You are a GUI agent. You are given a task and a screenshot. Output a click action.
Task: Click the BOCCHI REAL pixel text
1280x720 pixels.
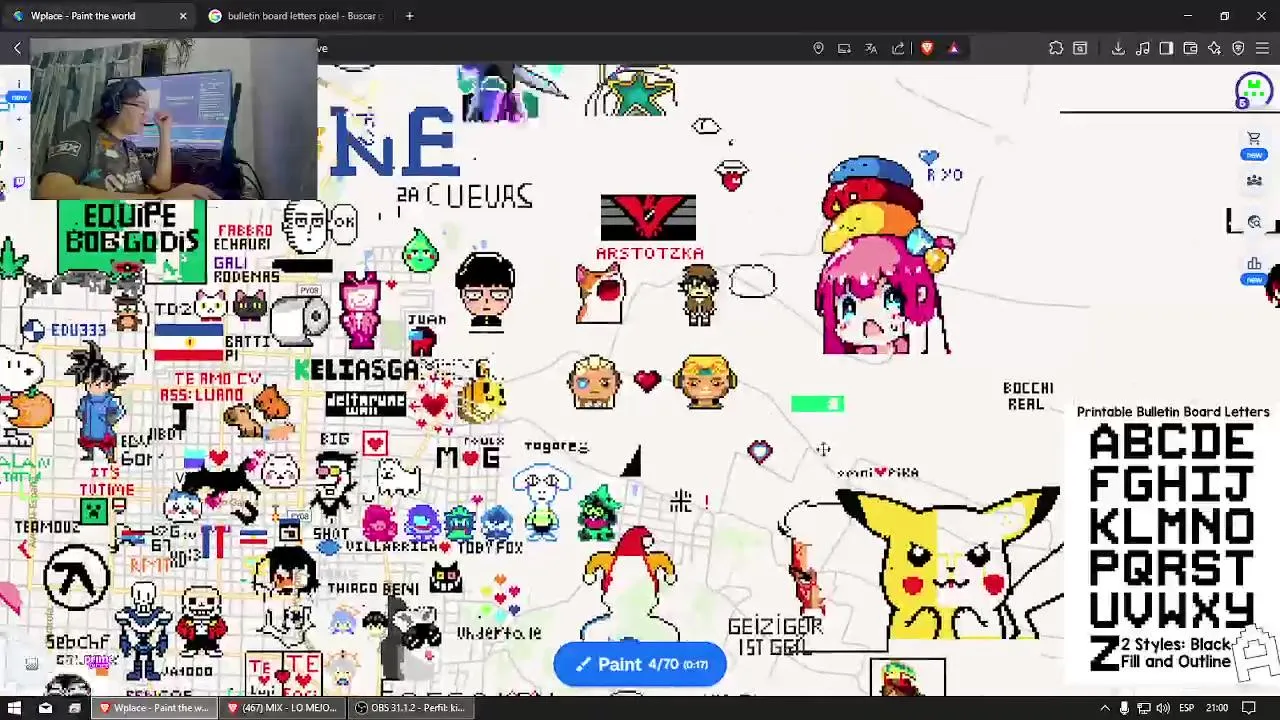tap(1028, 396)
